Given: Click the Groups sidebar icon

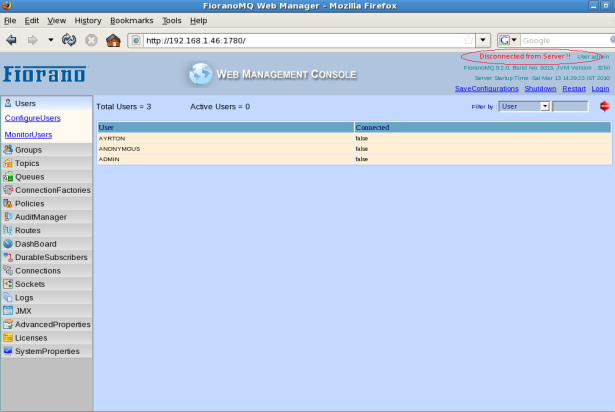Looking at the screenshot, I should [x=8, y=149].
